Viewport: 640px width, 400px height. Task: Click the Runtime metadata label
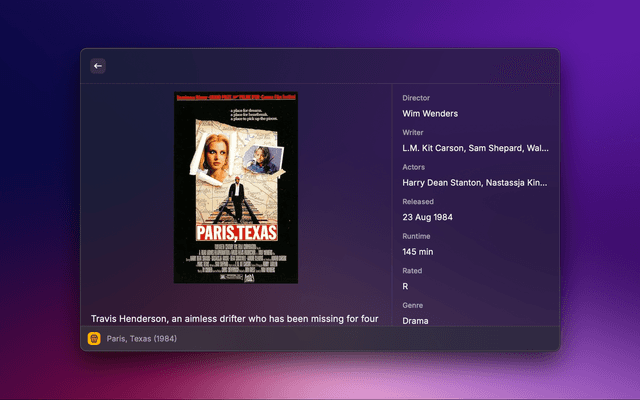(x=417, y=236)
